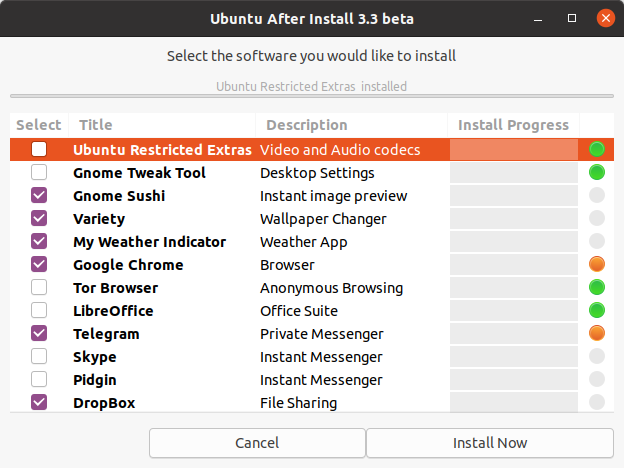Select the Telegram title
This screenshot has height=468, width=624.
point(106,334)
